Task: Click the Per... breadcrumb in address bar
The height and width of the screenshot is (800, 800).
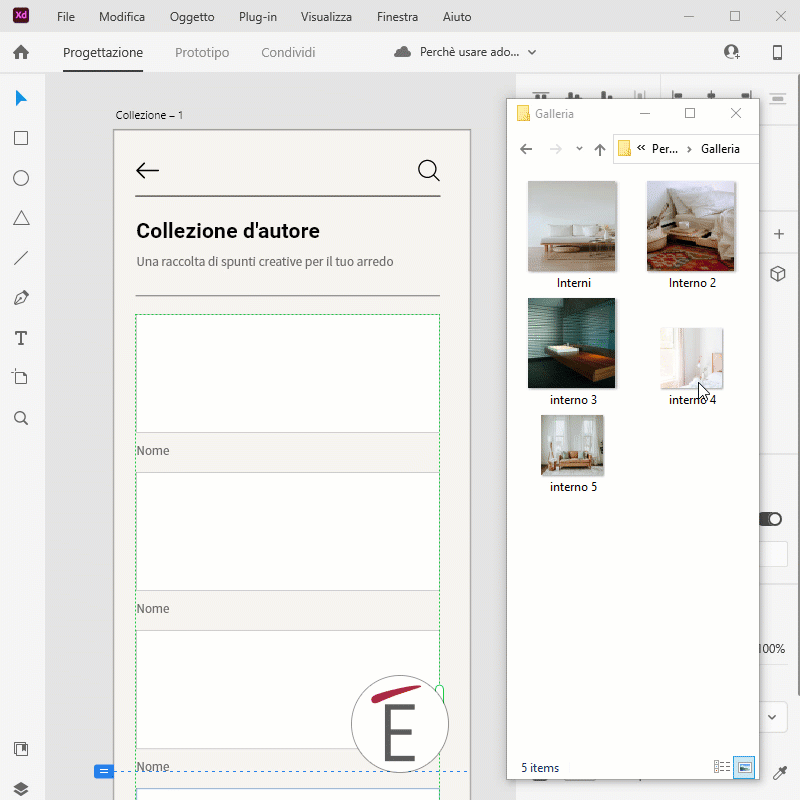Action: tap(665, 149)
